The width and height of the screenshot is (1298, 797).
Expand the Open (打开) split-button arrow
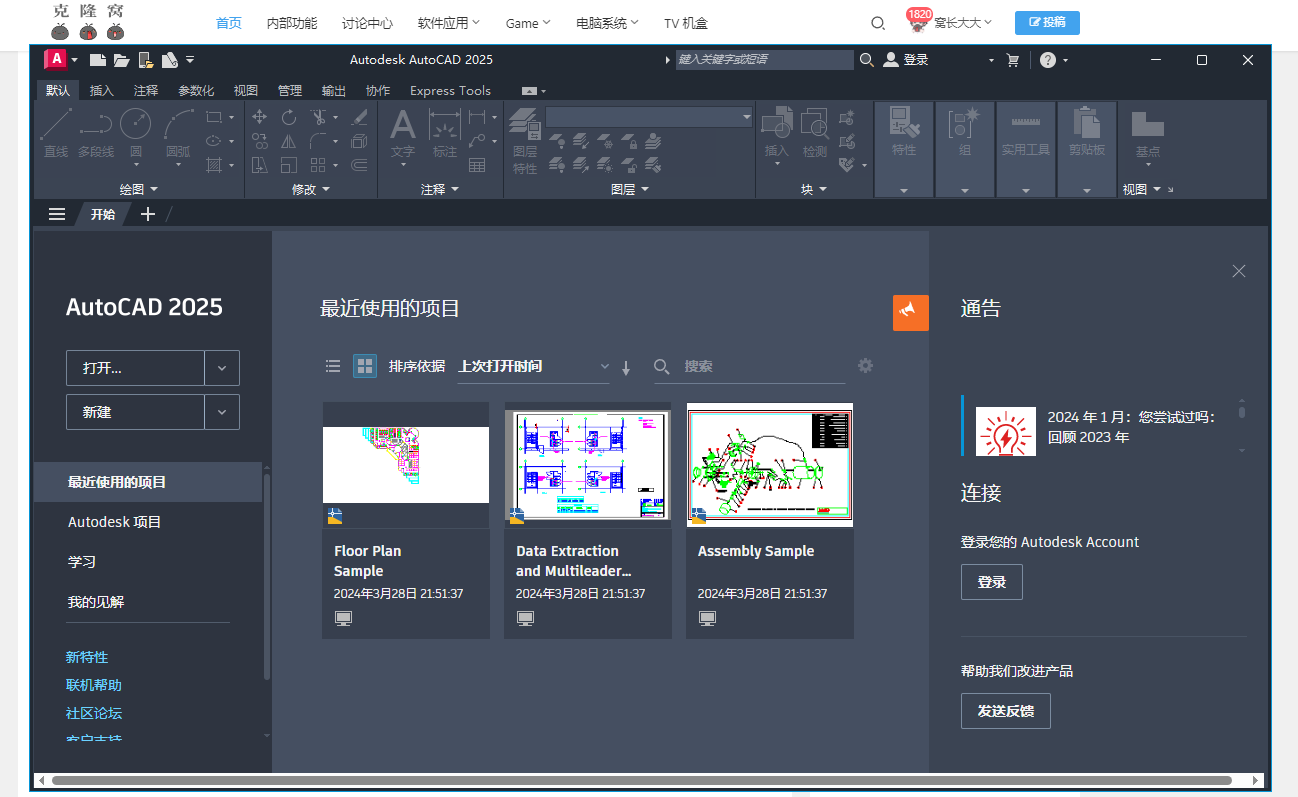click(x=222, y=368)
